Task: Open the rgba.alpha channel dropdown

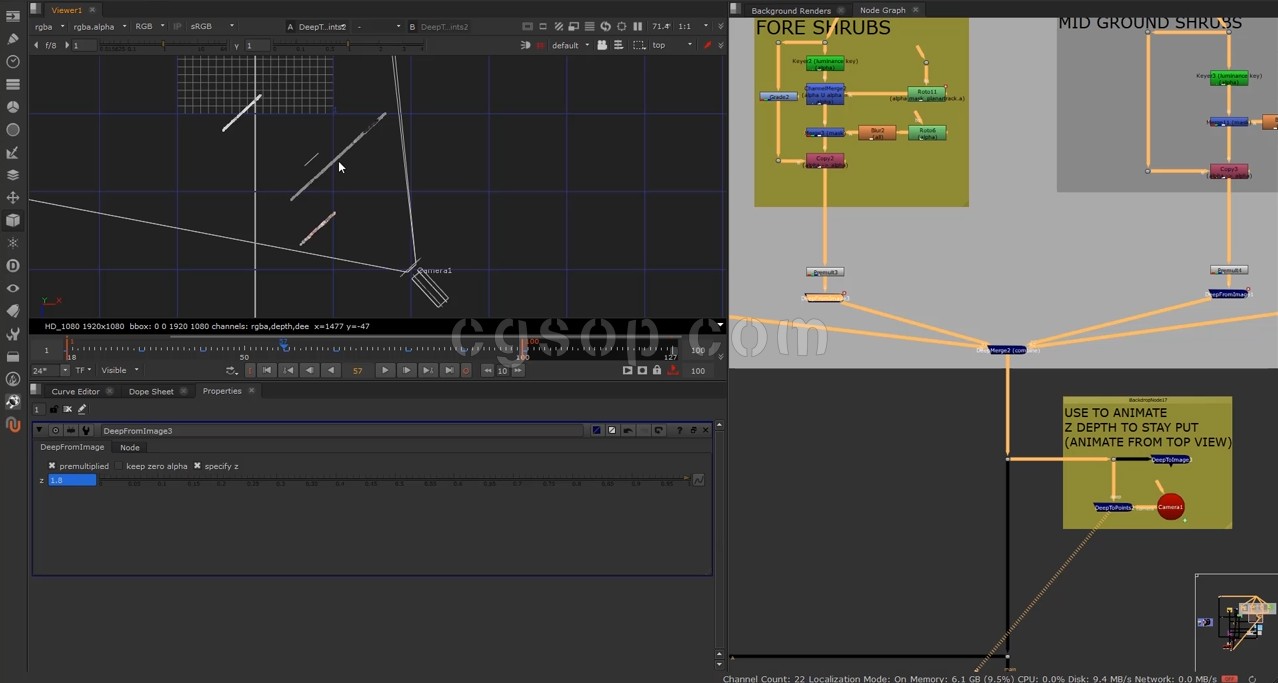Action: [100, 27]
